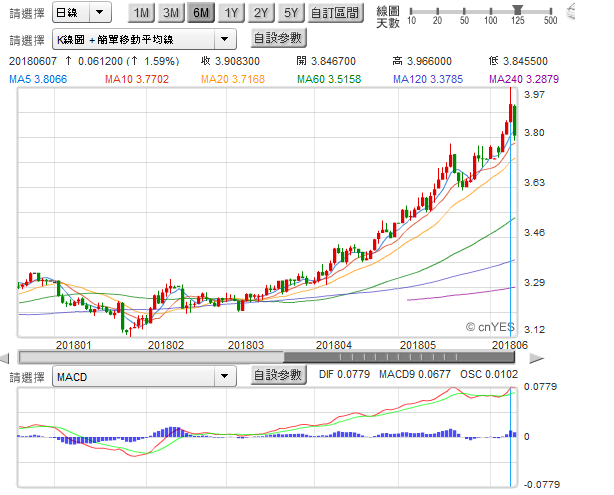This screenshot has width=614, height=495.
Task: Click the 201803 axis label
Action: [x=246, y=345]
